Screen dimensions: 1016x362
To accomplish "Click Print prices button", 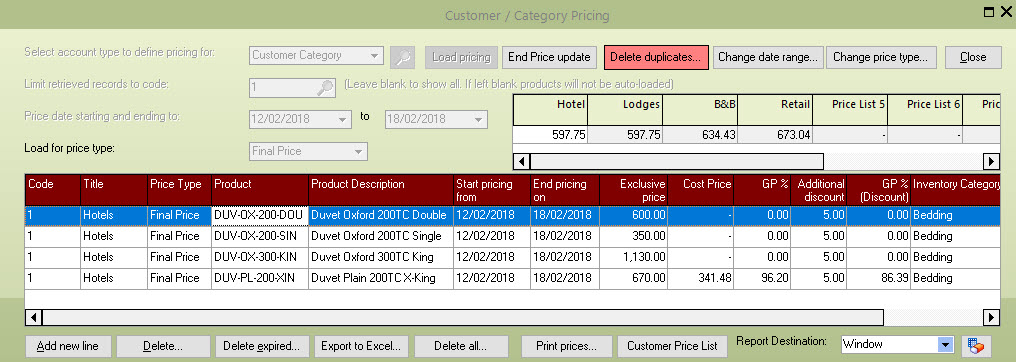I will 566,346.
